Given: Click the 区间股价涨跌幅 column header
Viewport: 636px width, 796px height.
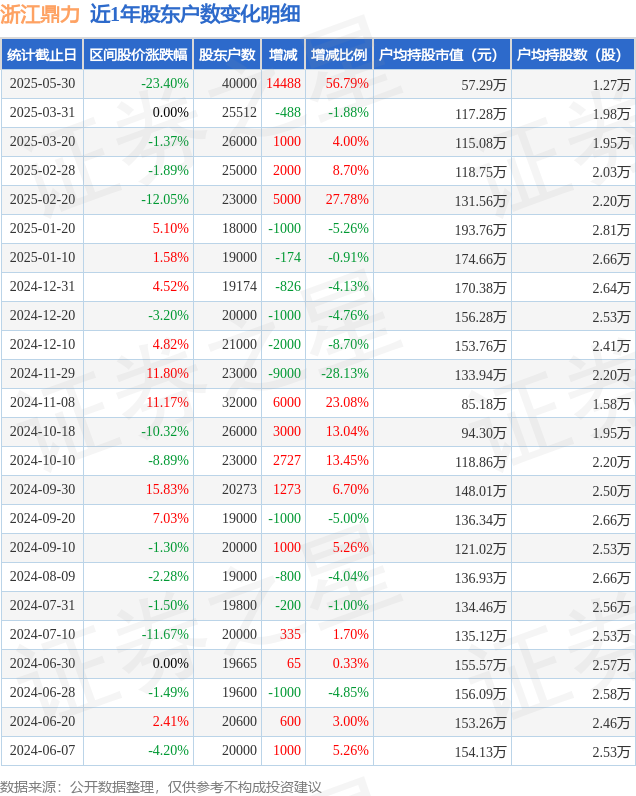Looking at the screenshot, I should click(138, 54).
